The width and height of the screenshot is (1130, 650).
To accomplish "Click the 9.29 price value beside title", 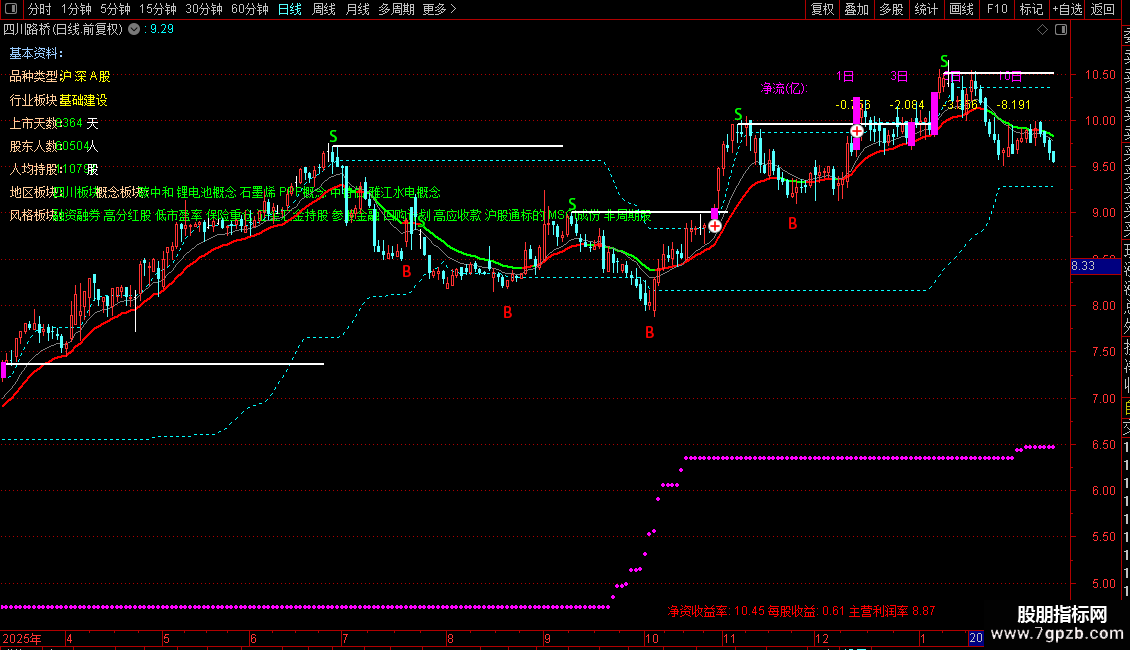I will (162, 30).
